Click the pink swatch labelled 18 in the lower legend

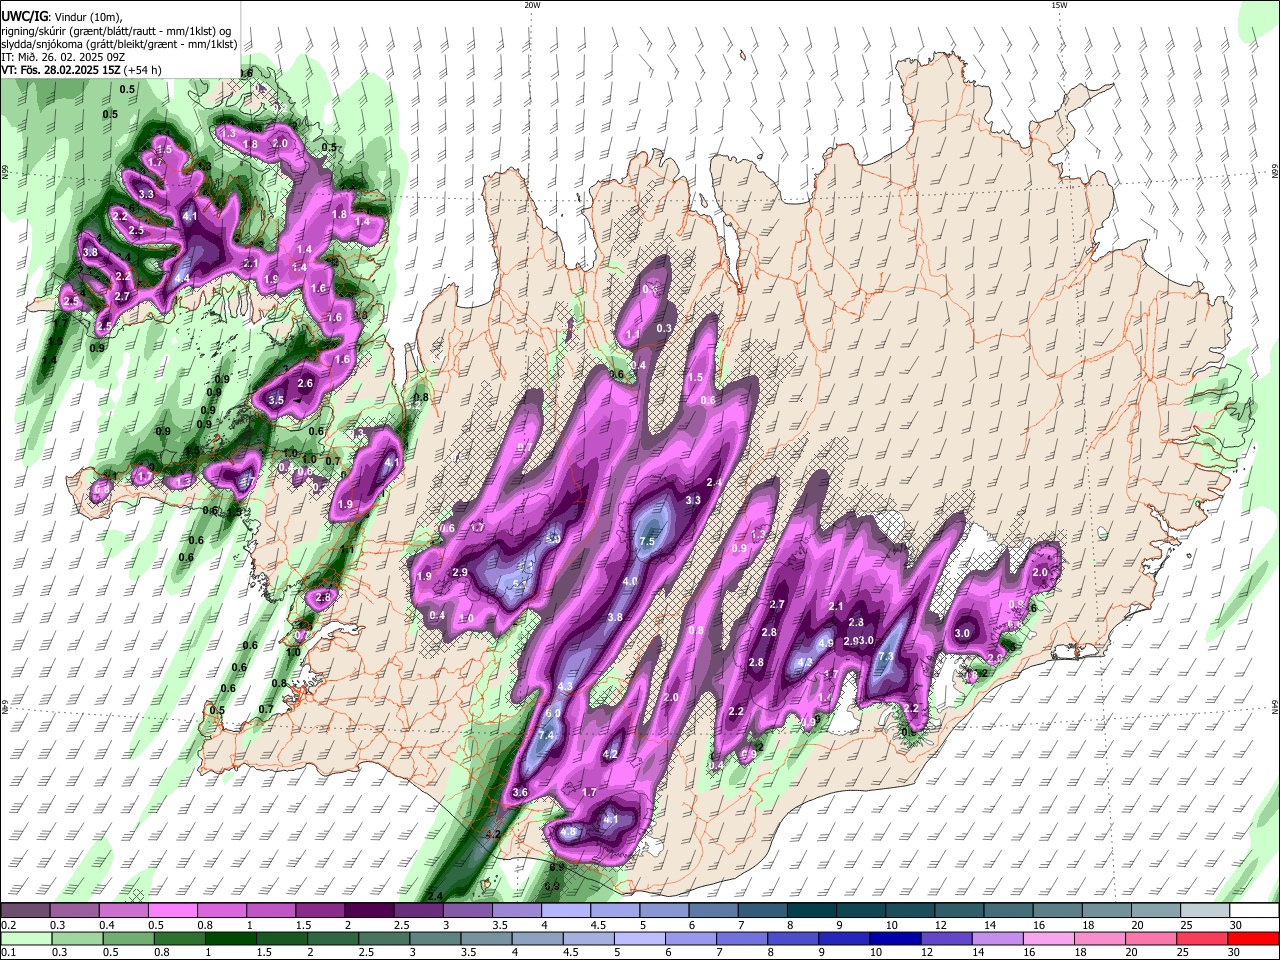[1101, 938]
